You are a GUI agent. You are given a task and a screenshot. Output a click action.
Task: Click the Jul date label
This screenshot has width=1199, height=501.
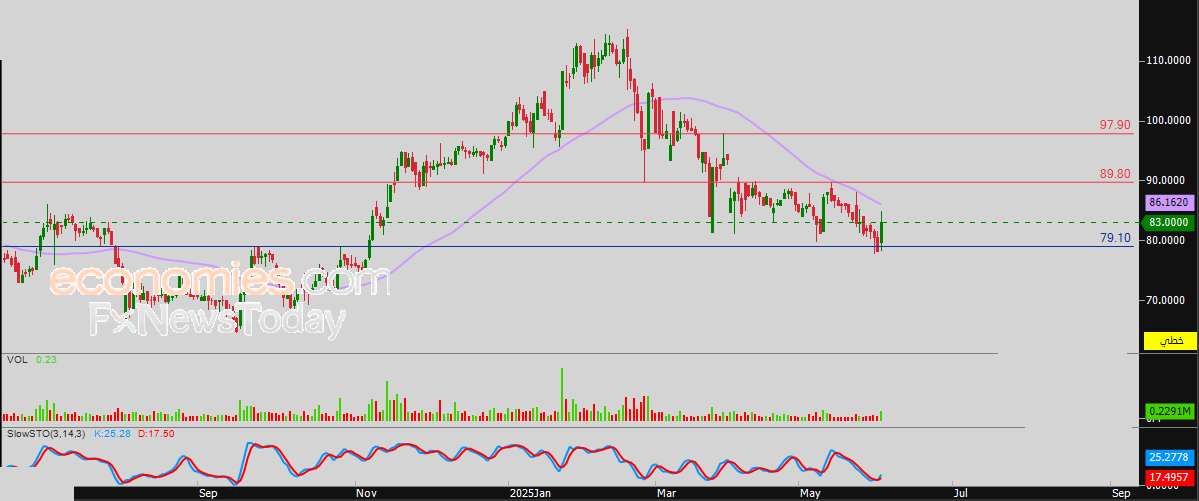pyautogui.click(x=960, y=493)
